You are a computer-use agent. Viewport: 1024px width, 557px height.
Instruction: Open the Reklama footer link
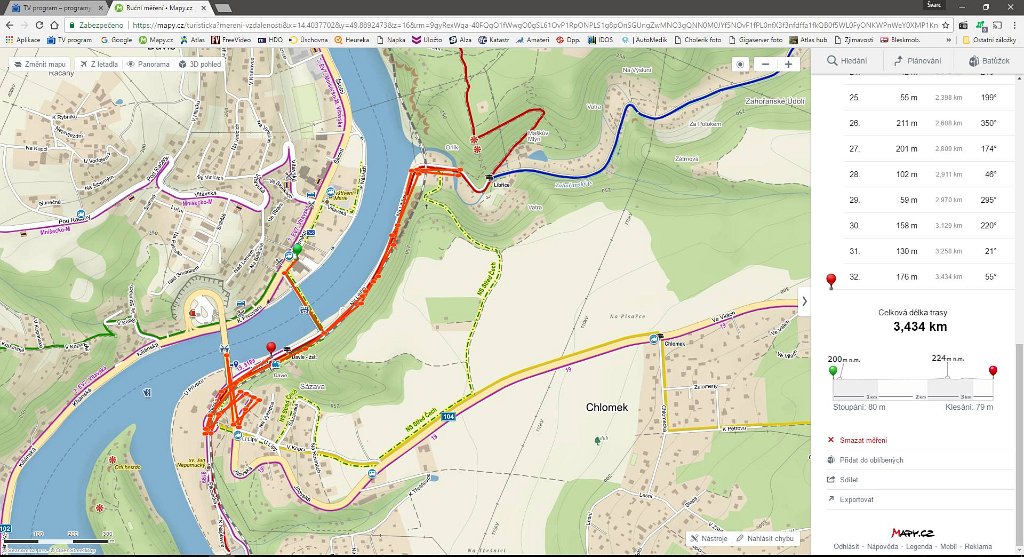pyautogui.click(x=978, y=547)
